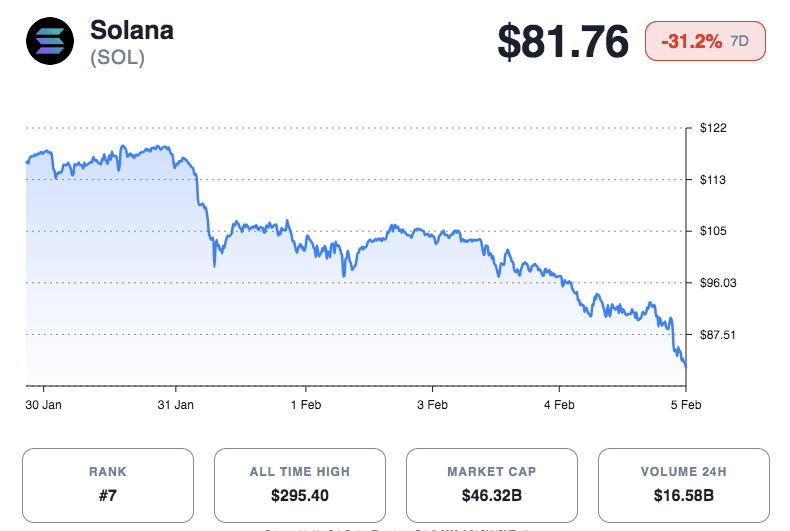This screenshot has height=531, width=790.
Task: Click the 31 Jan axis marker
Action: (176, 405)
